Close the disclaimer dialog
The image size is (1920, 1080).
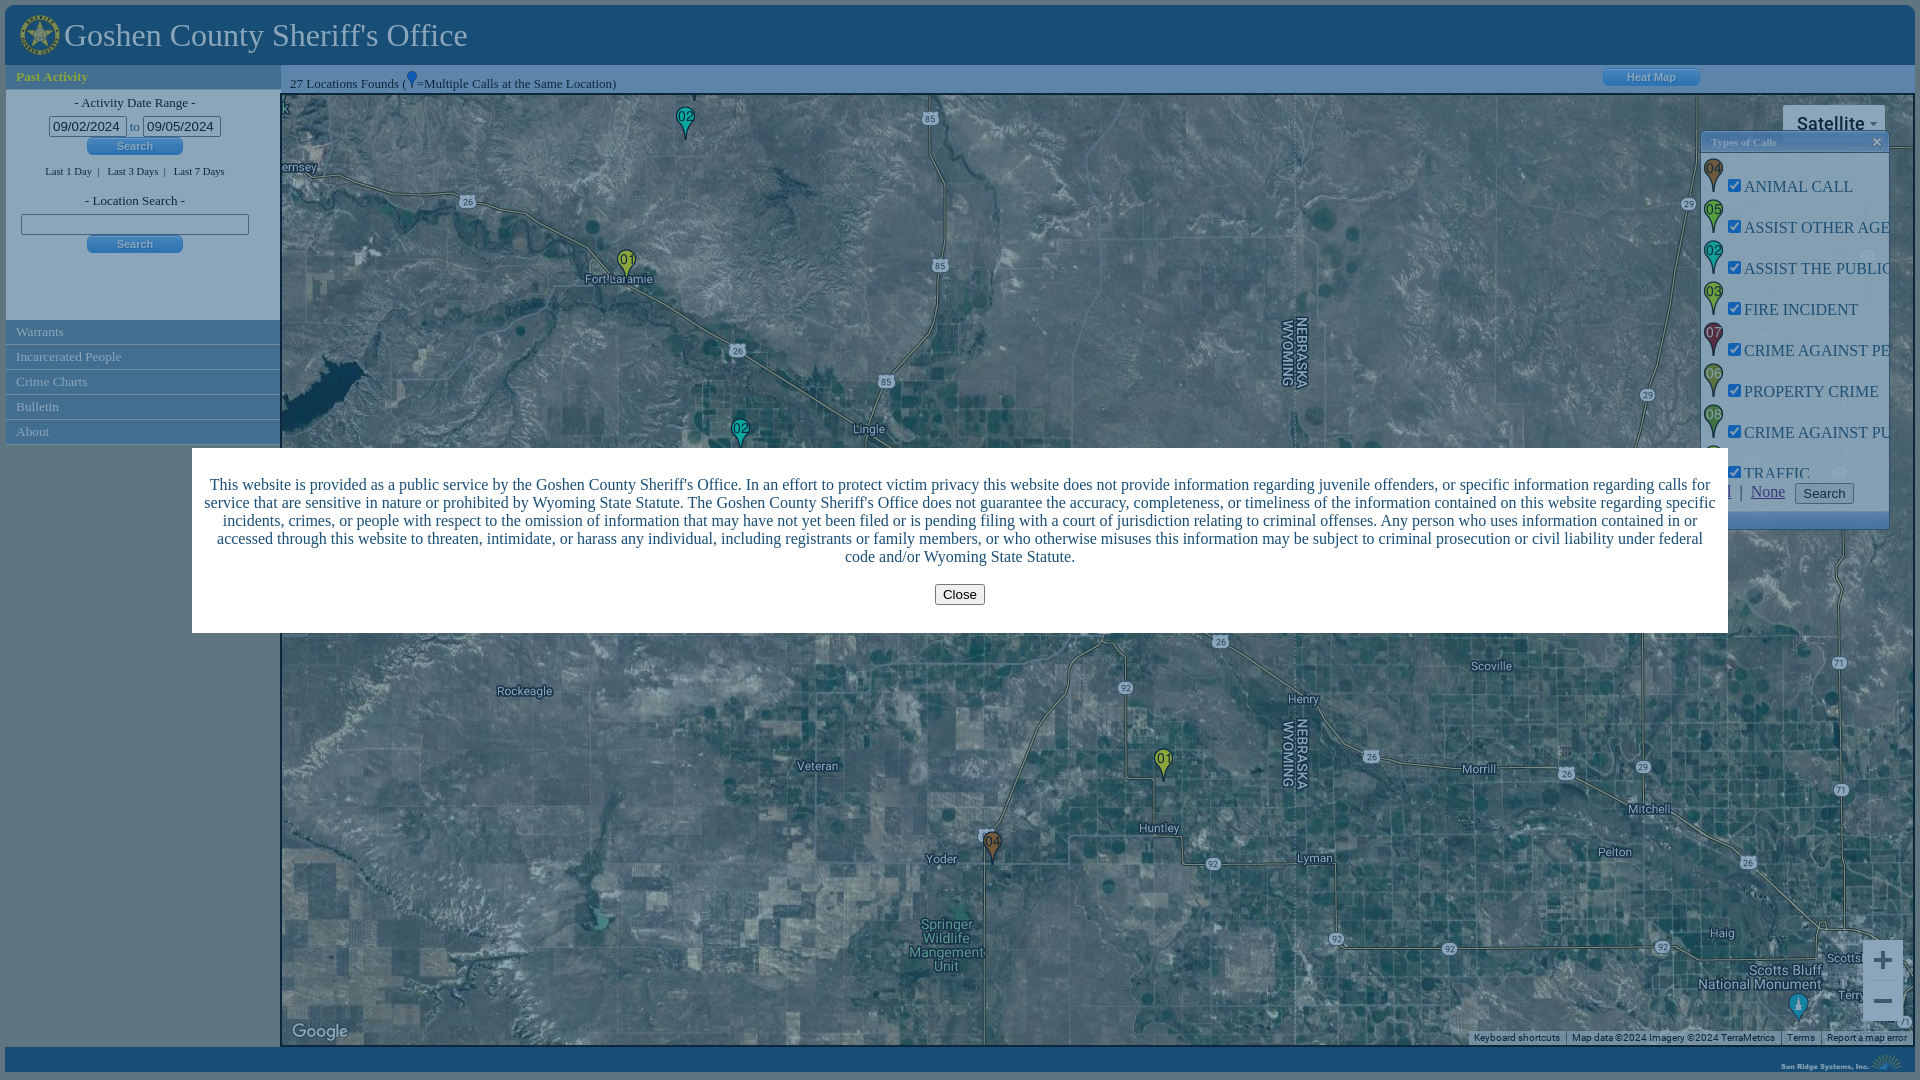[960, 594]
